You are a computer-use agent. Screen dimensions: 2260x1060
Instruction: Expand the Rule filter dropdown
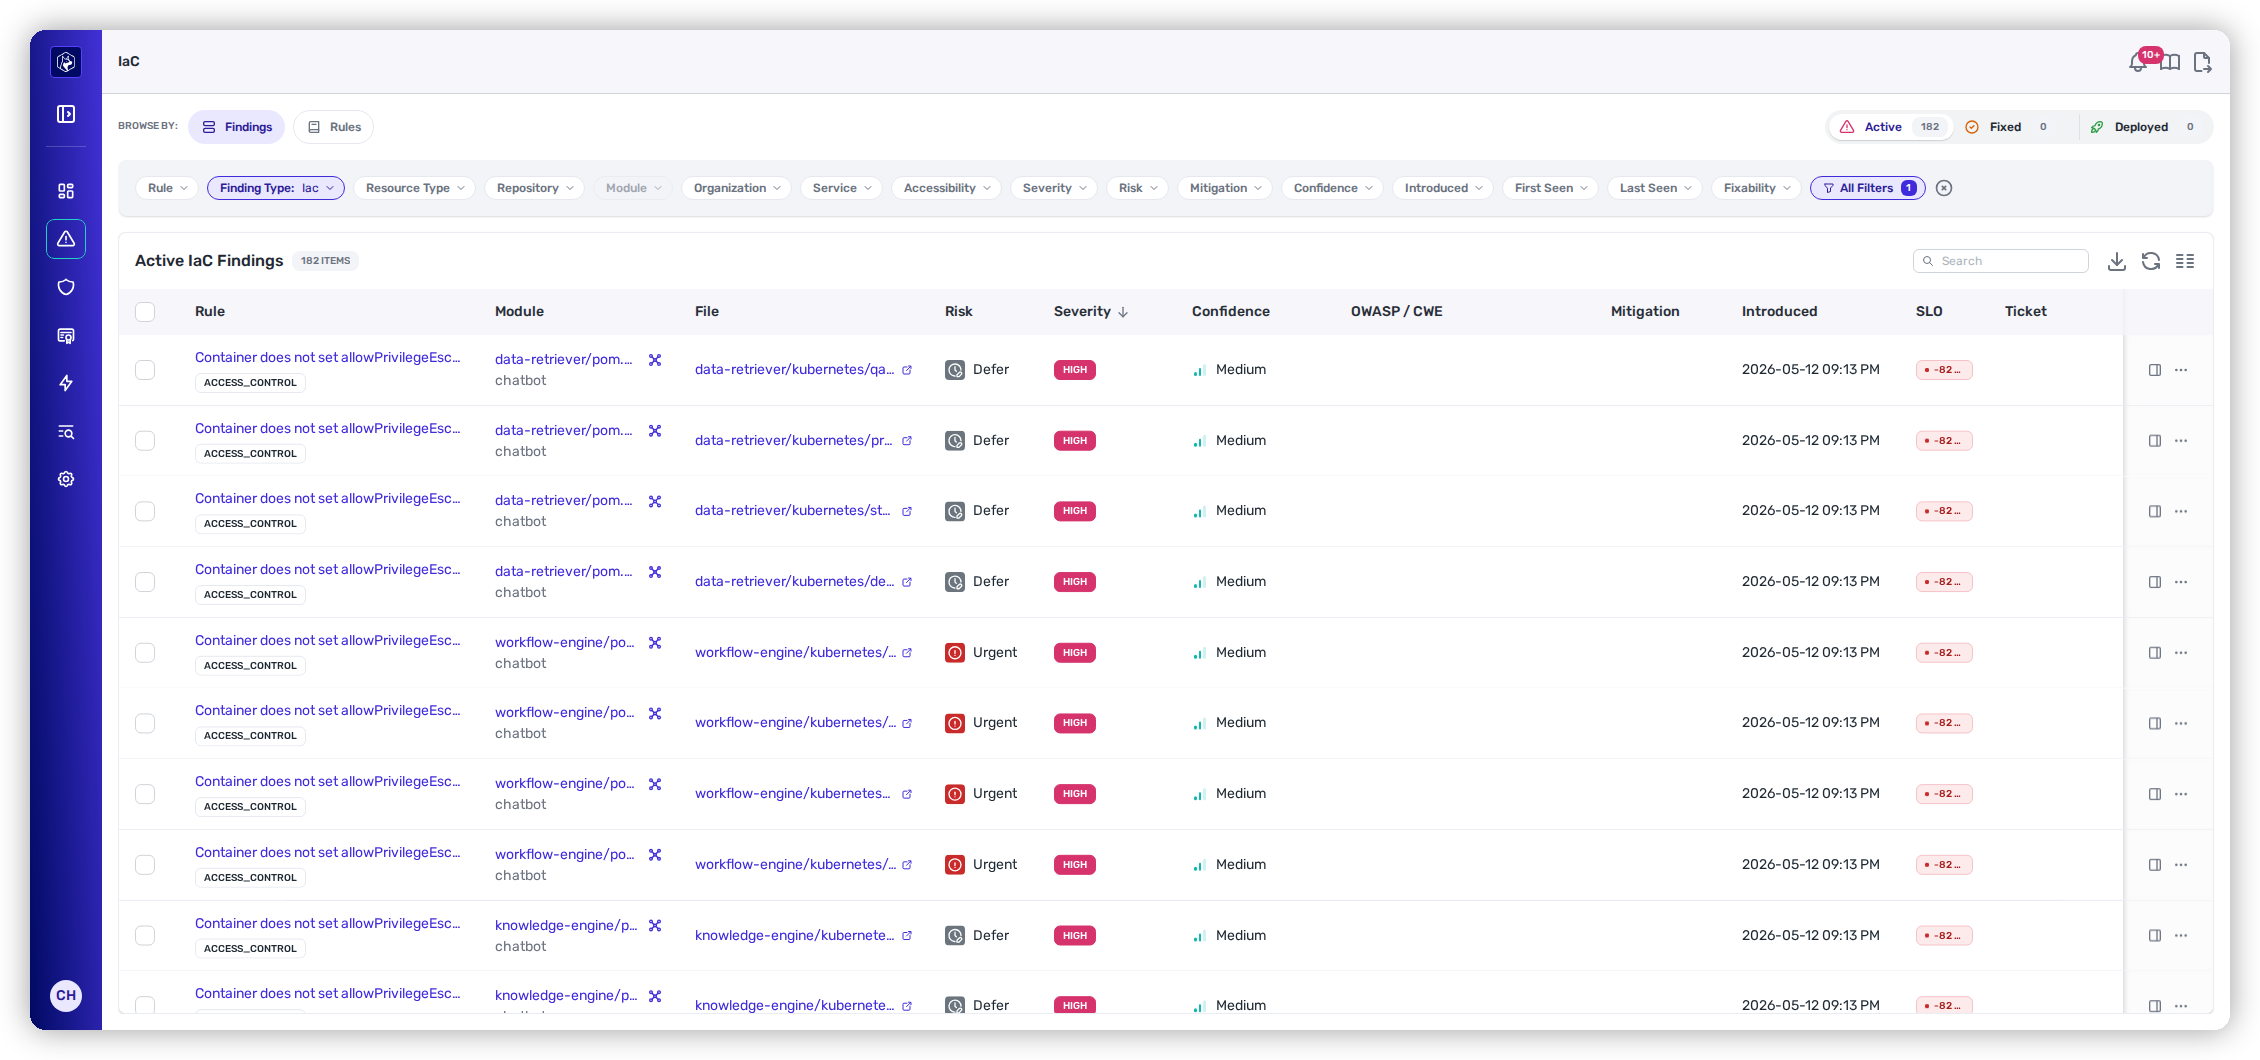click(167, 188)
